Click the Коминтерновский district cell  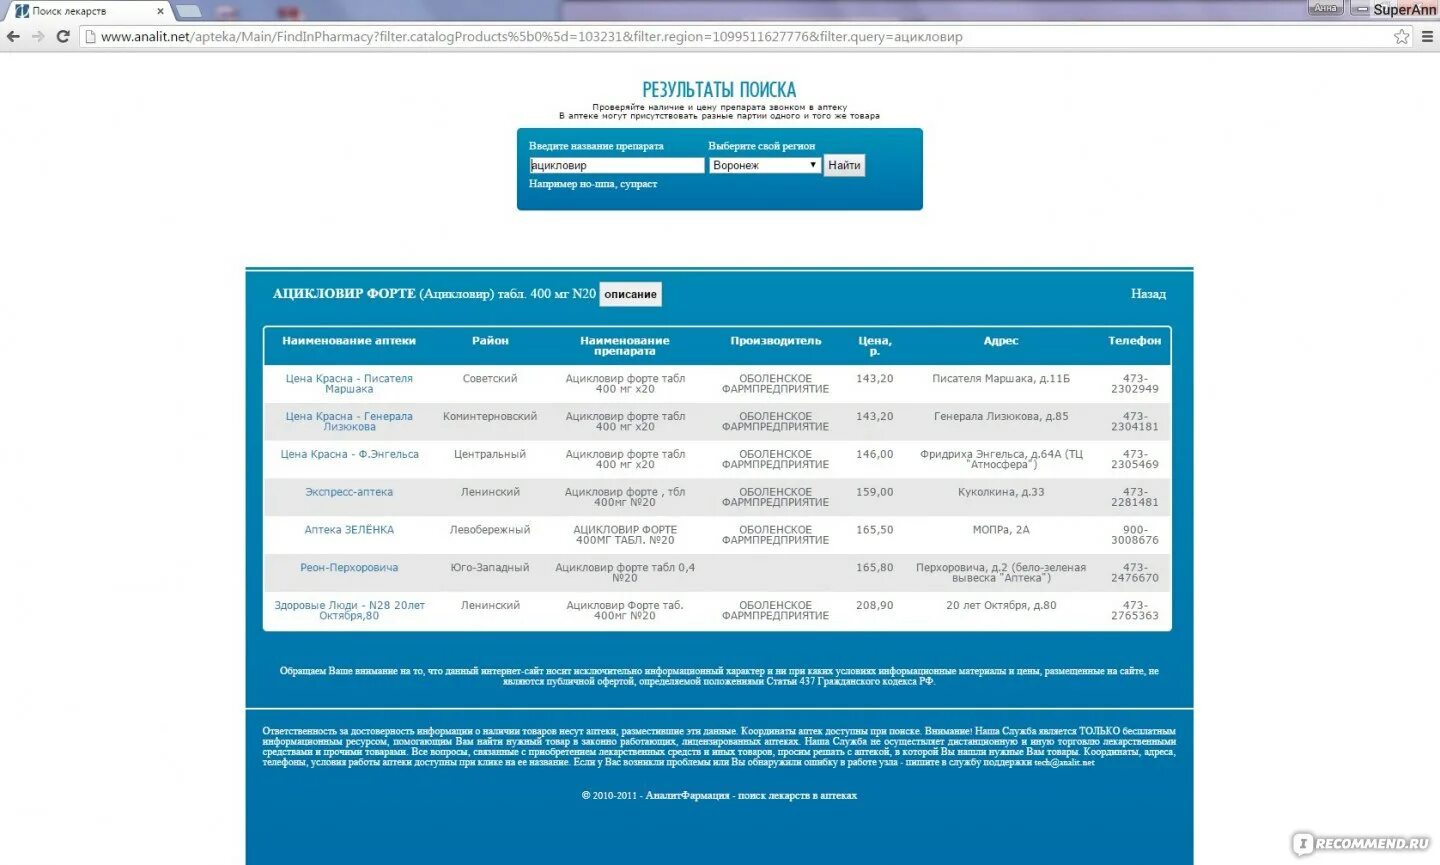click(x=490, y=417)
